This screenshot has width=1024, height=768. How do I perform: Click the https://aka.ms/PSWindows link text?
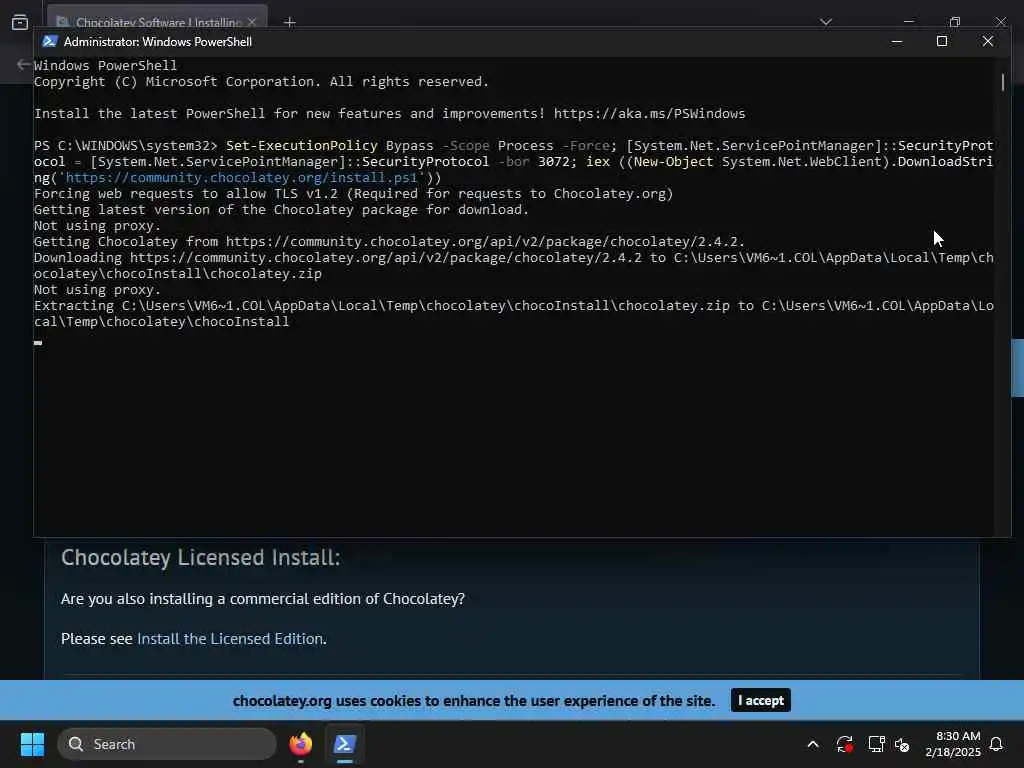pyautogui.click(x=649, y=114)
